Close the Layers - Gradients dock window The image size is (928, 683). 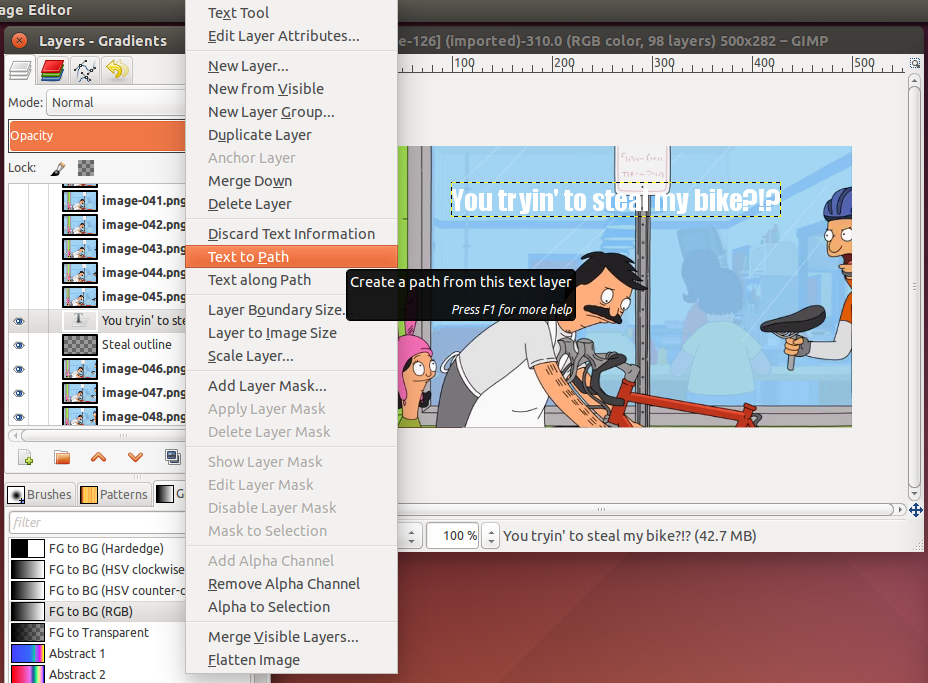pos(20,40)
